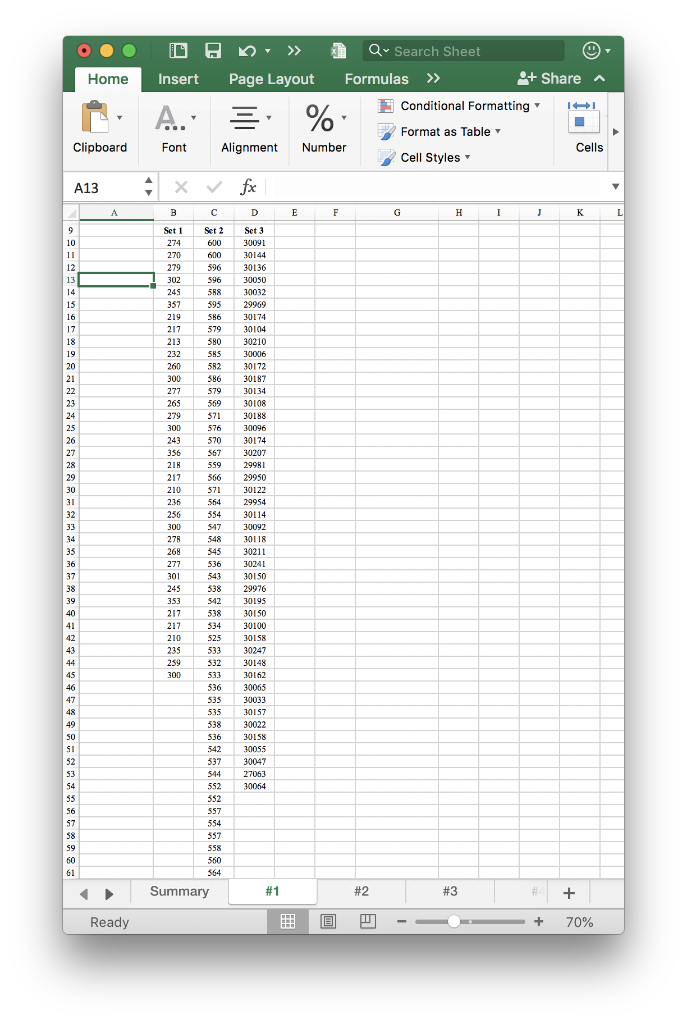Click the Name Box stepper arrows
Viewport: 687px width, 1024px height.
(x=149, y=187)
